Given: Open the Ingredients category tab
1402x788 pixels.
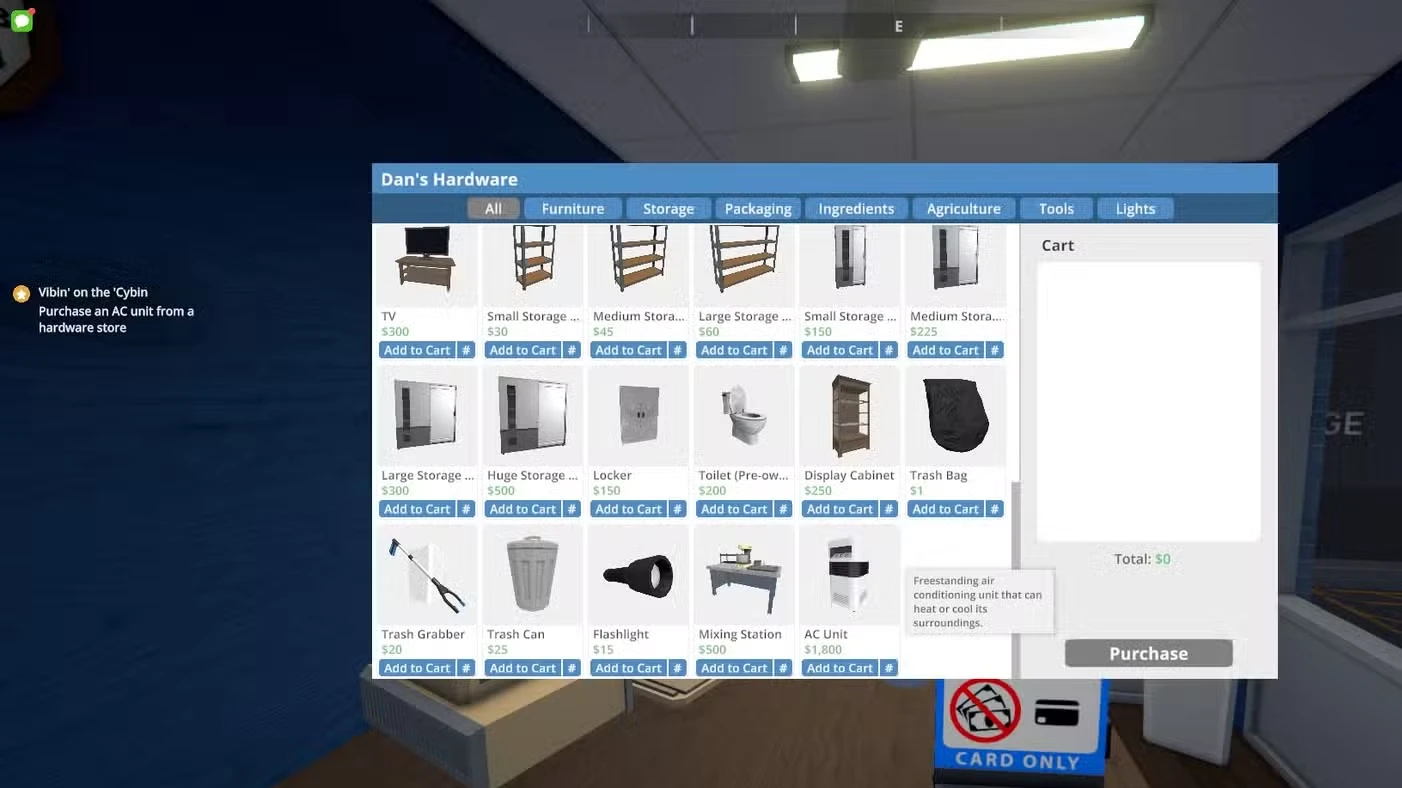Looking at the screenshot, I should (x=856, y=208).
